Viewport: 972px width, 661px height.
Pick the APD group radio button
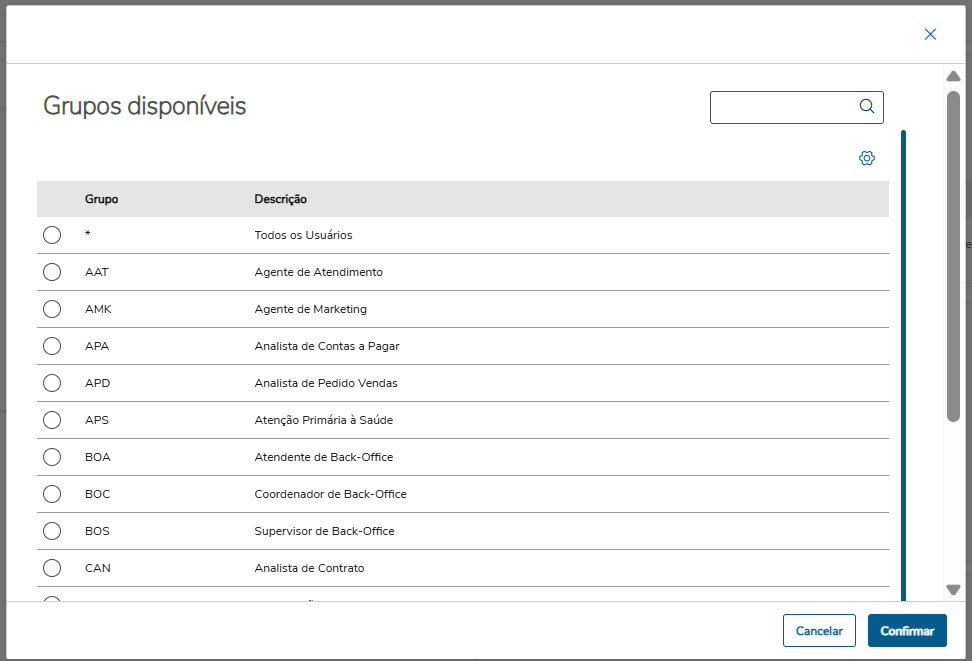click(52, 383)
